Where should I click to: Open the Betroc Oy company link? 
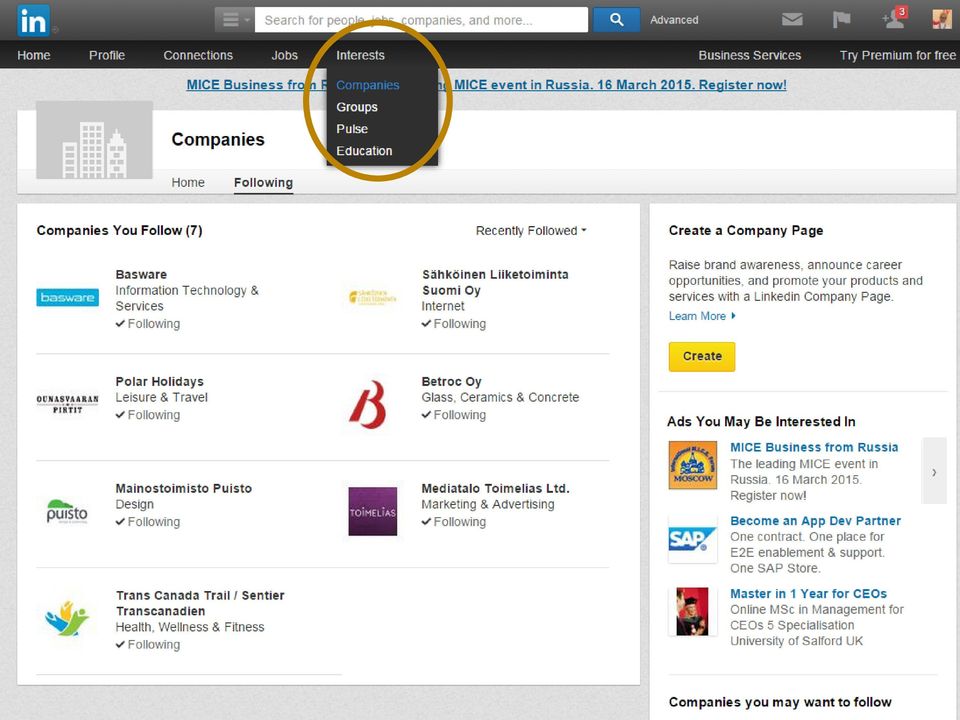tap(451, 381)
